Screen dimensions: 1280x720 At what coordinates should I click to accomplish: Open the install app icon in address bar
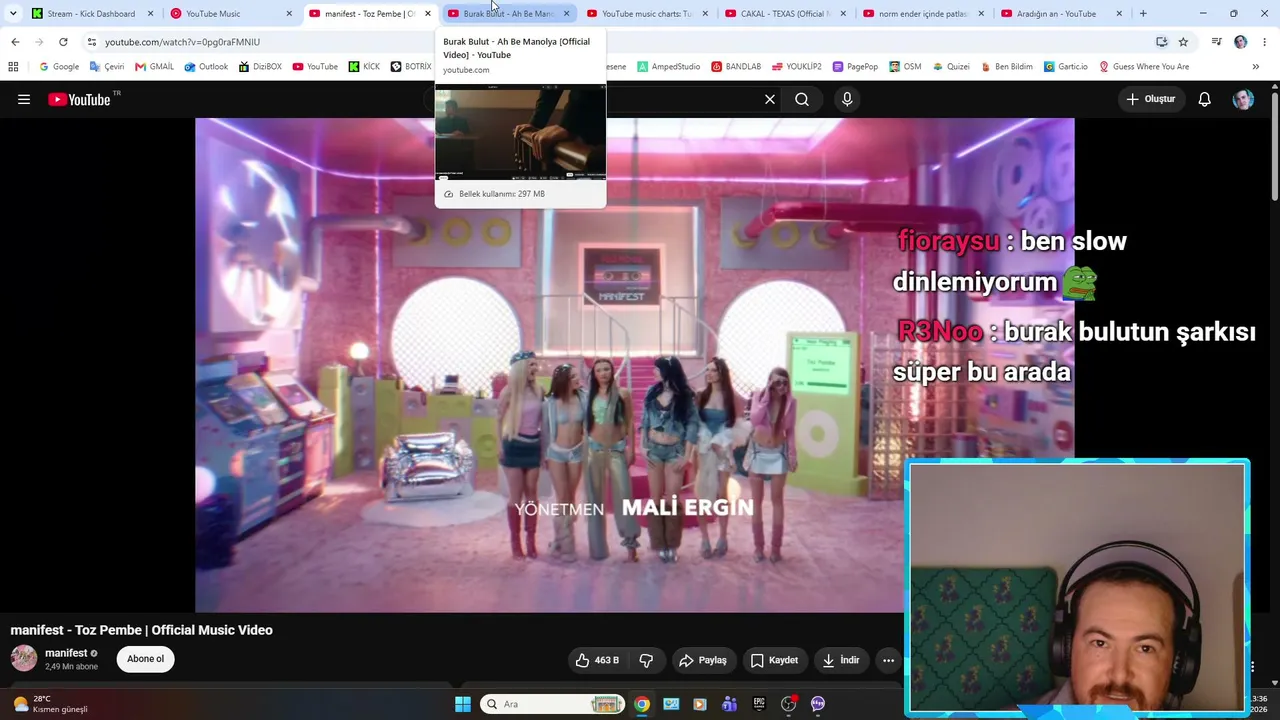tap(1161, 42)
